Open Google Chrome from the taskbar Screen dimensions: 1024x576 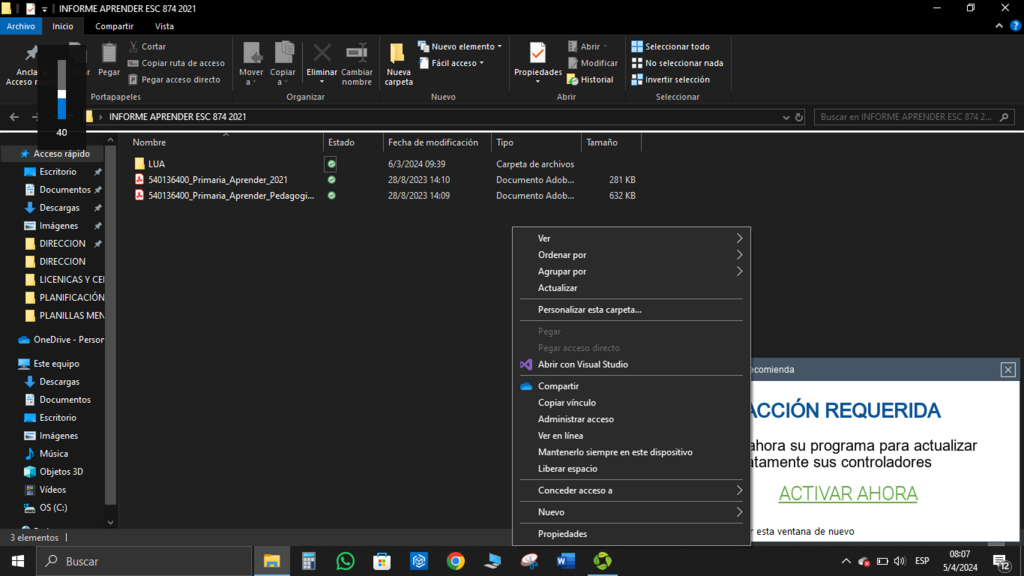pyautogui.click(x=456, y=561)
